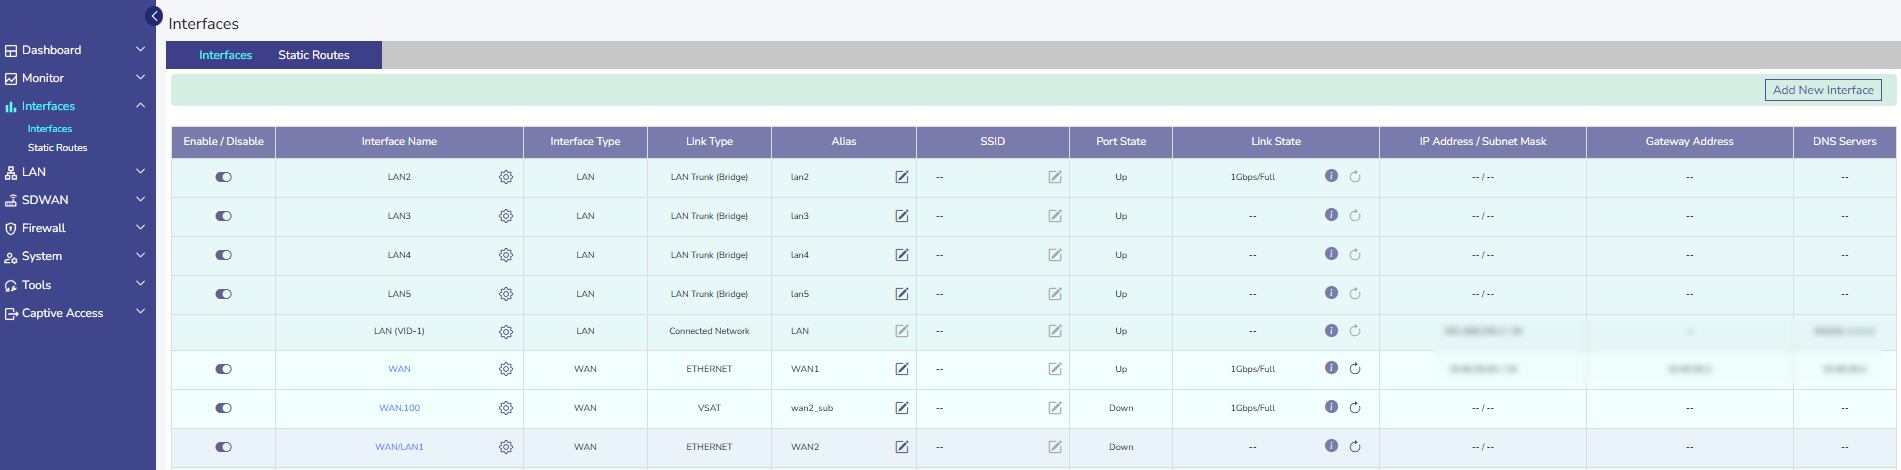Screen dimensions: 1901x470
Task: Click the Interface Name column header
Action: point(399,141)
